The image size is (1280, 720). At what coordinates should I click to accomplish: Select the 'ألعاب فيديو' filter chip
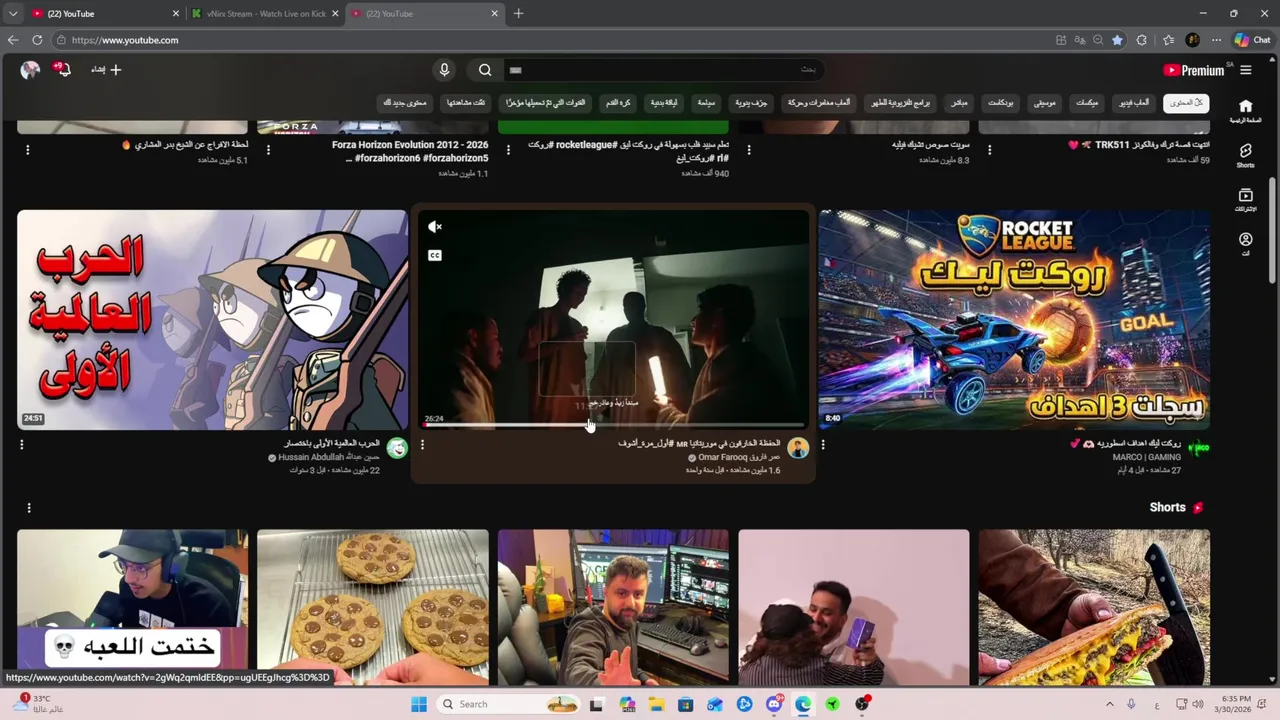[x=1134, y=103]
